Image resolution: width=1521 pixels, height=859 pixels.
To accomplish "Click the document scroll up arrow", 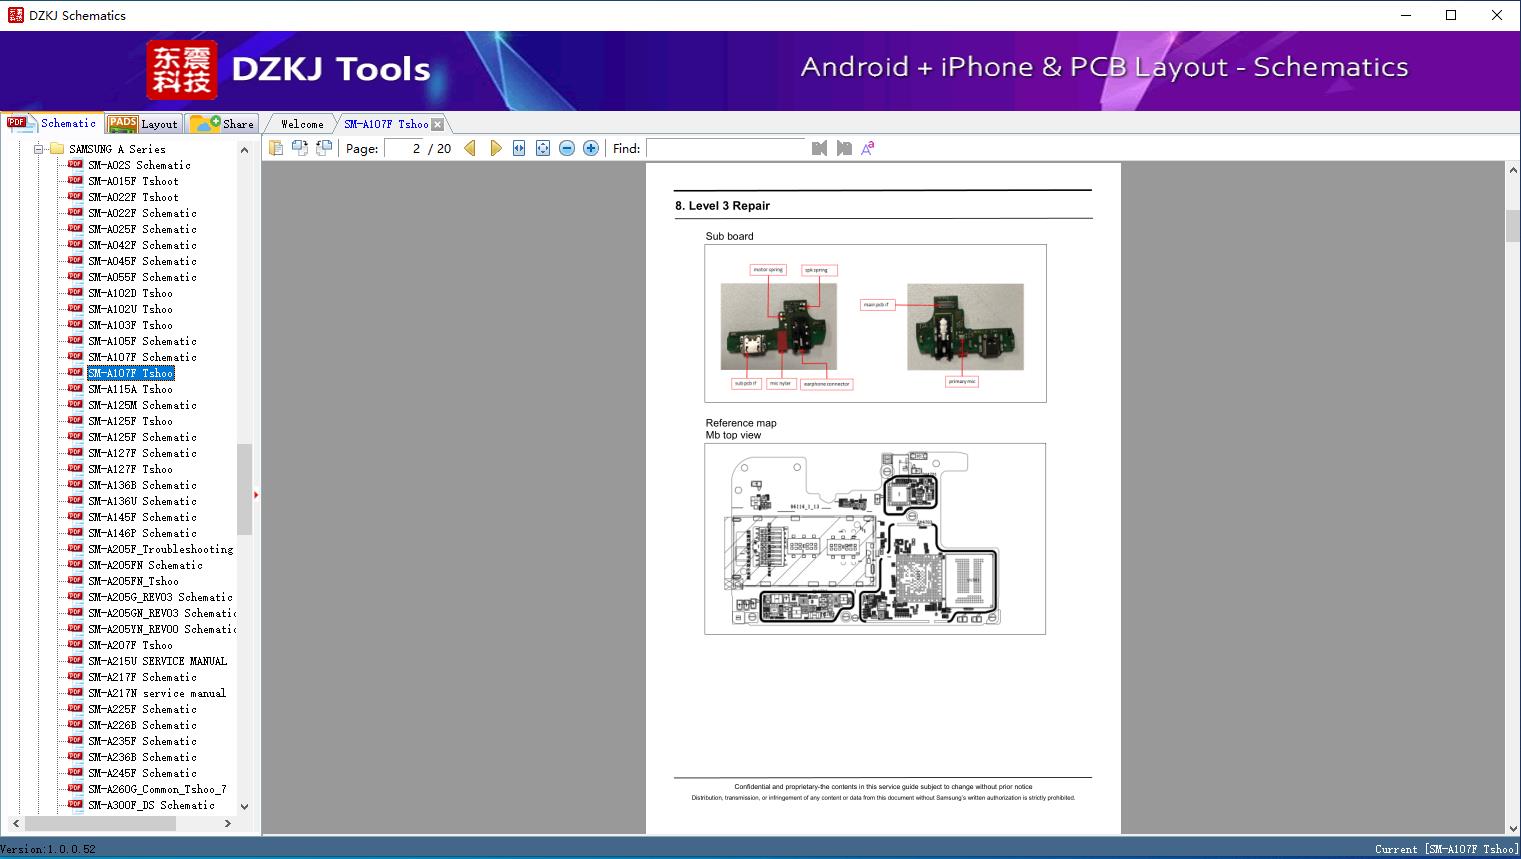I will pyautogui.click(x=1512, y=171).
